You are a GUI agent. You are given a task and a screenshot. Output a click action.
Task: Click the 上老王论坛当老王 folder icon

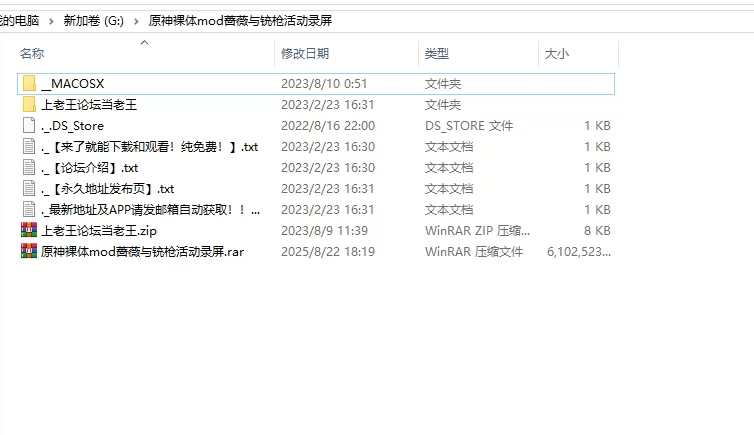pyautogui.click(x=29, y=104)
